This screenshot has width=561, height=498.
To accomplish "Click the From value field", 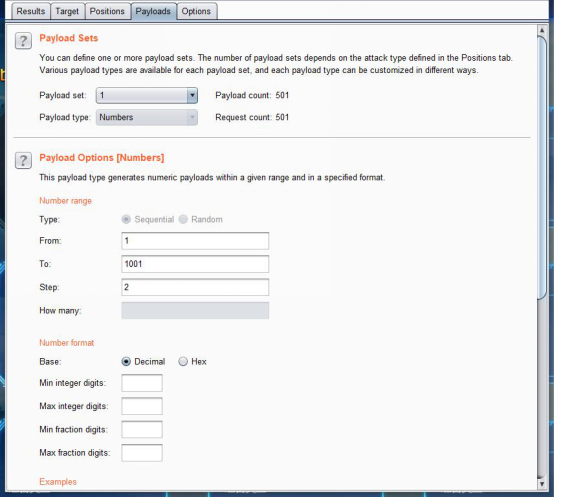I will (x=195, y=241).
